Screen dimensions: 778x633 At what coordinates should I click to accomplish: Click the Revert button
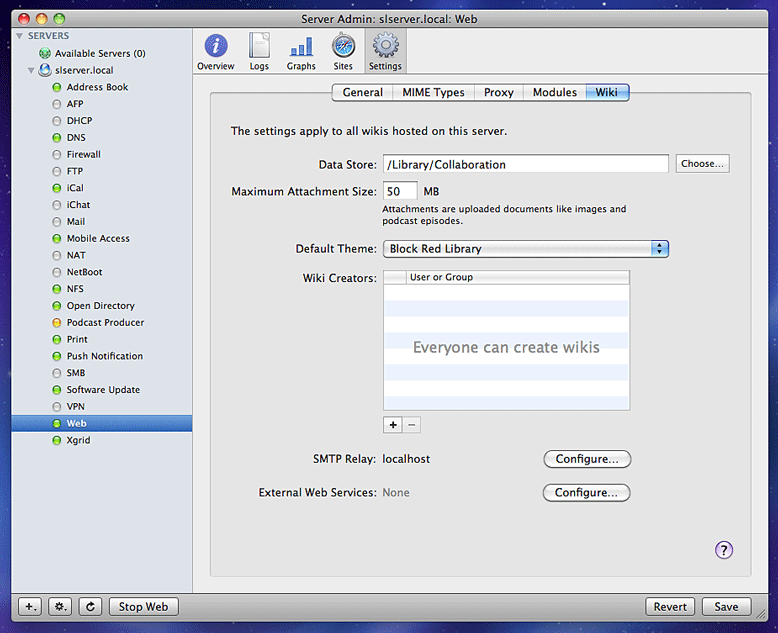[x=670, y=607]
